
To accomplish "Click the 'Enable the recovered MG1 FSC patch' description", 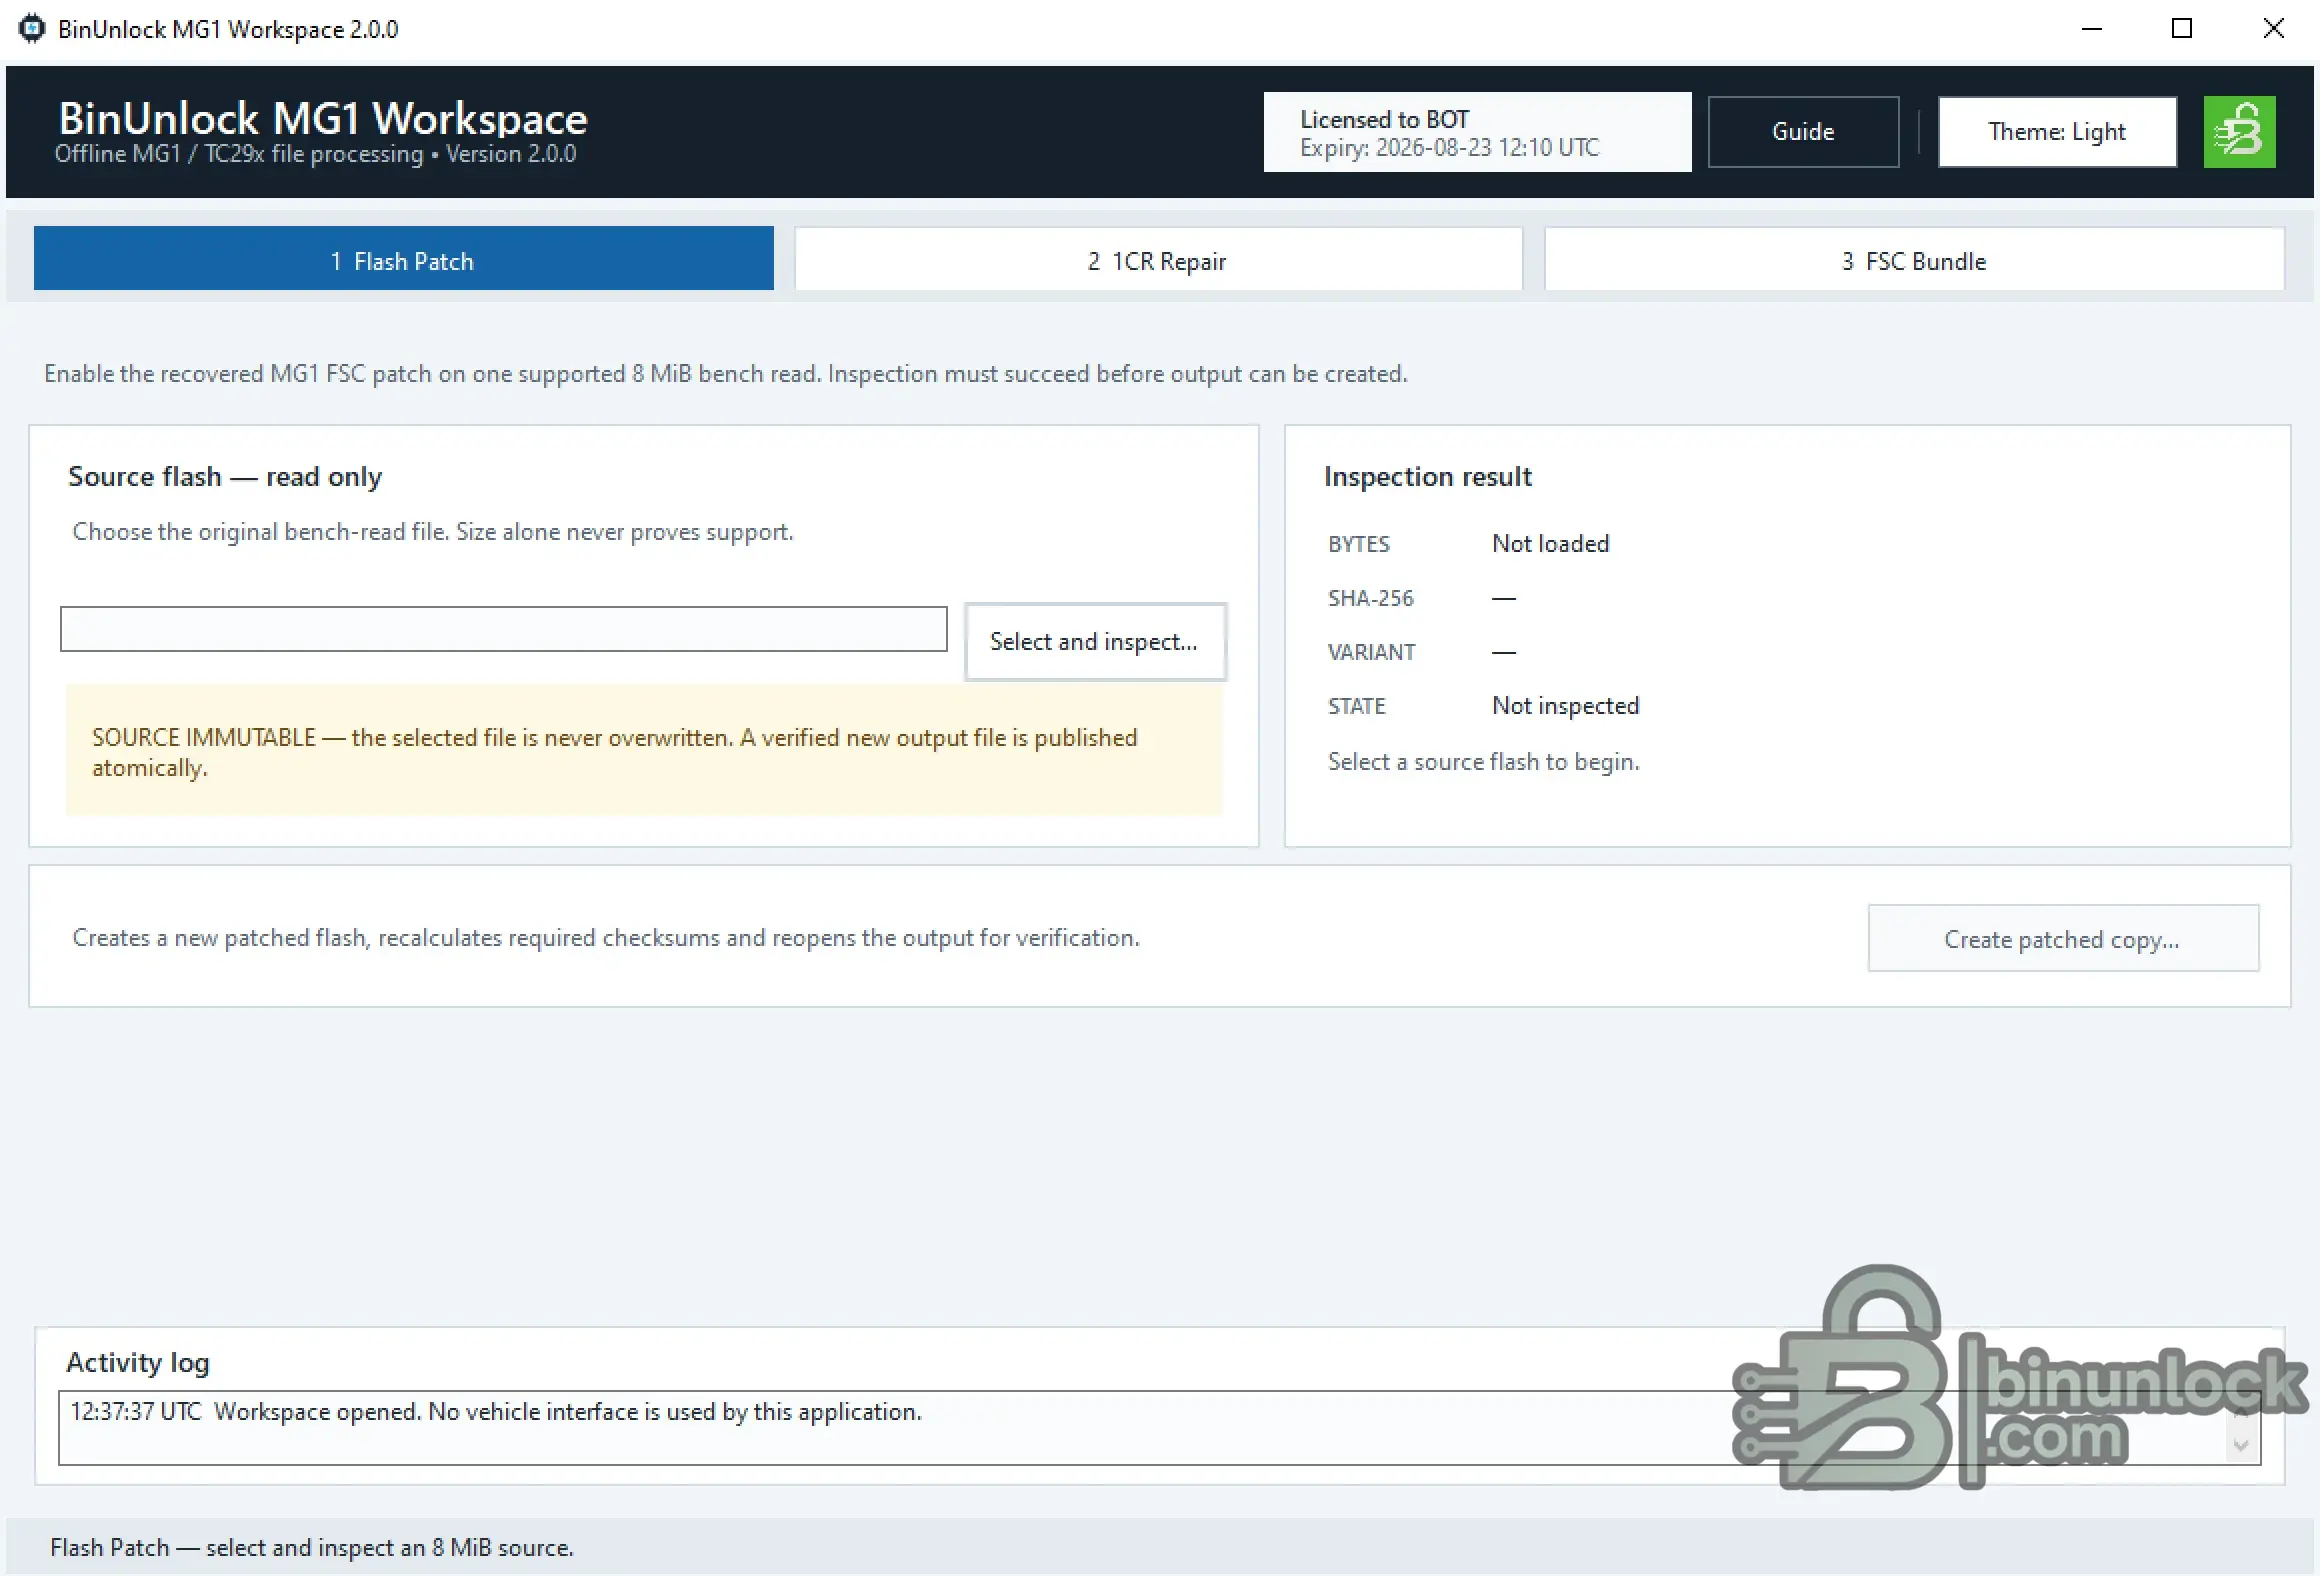I will tap(726, 374).
